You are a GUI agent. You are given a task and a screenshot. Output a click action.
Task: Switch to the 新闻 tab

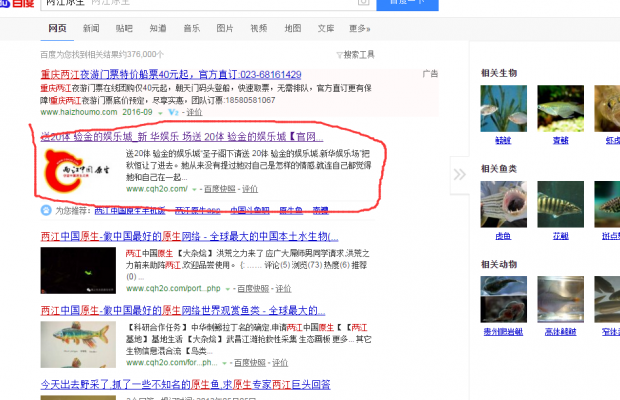pos(91,28)
